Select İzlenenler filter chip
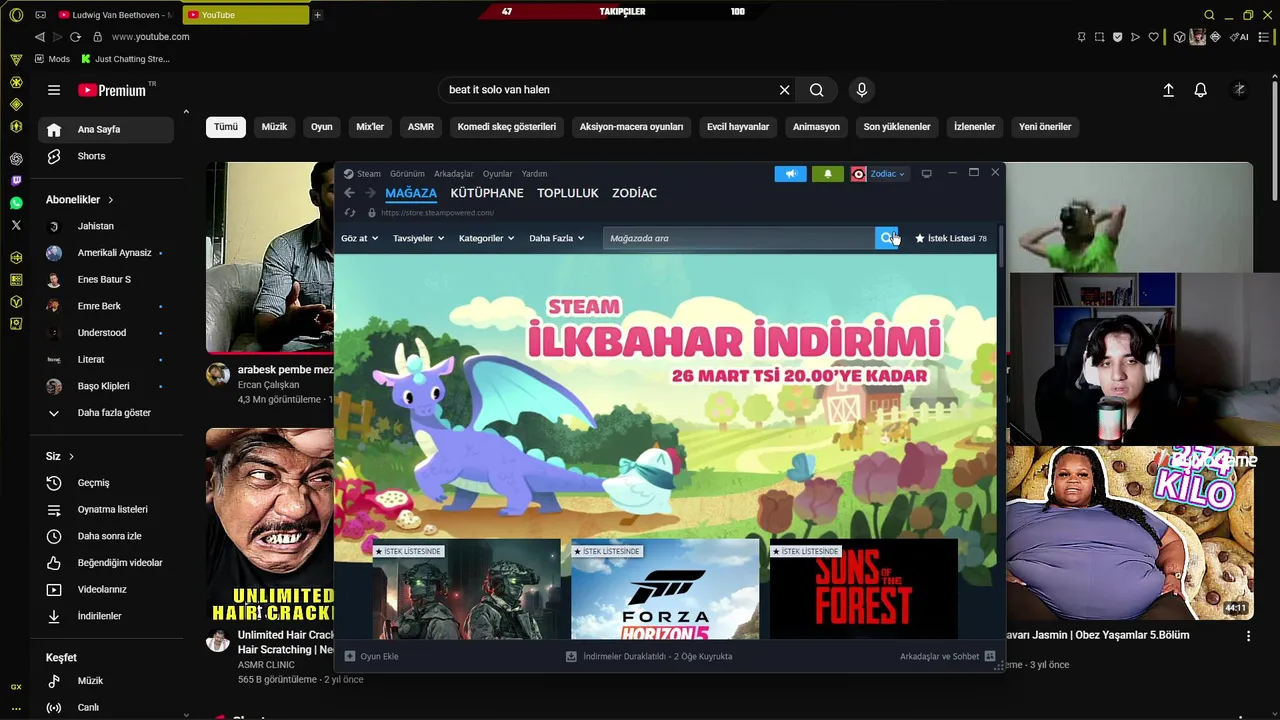 click(x=974, y=127)
